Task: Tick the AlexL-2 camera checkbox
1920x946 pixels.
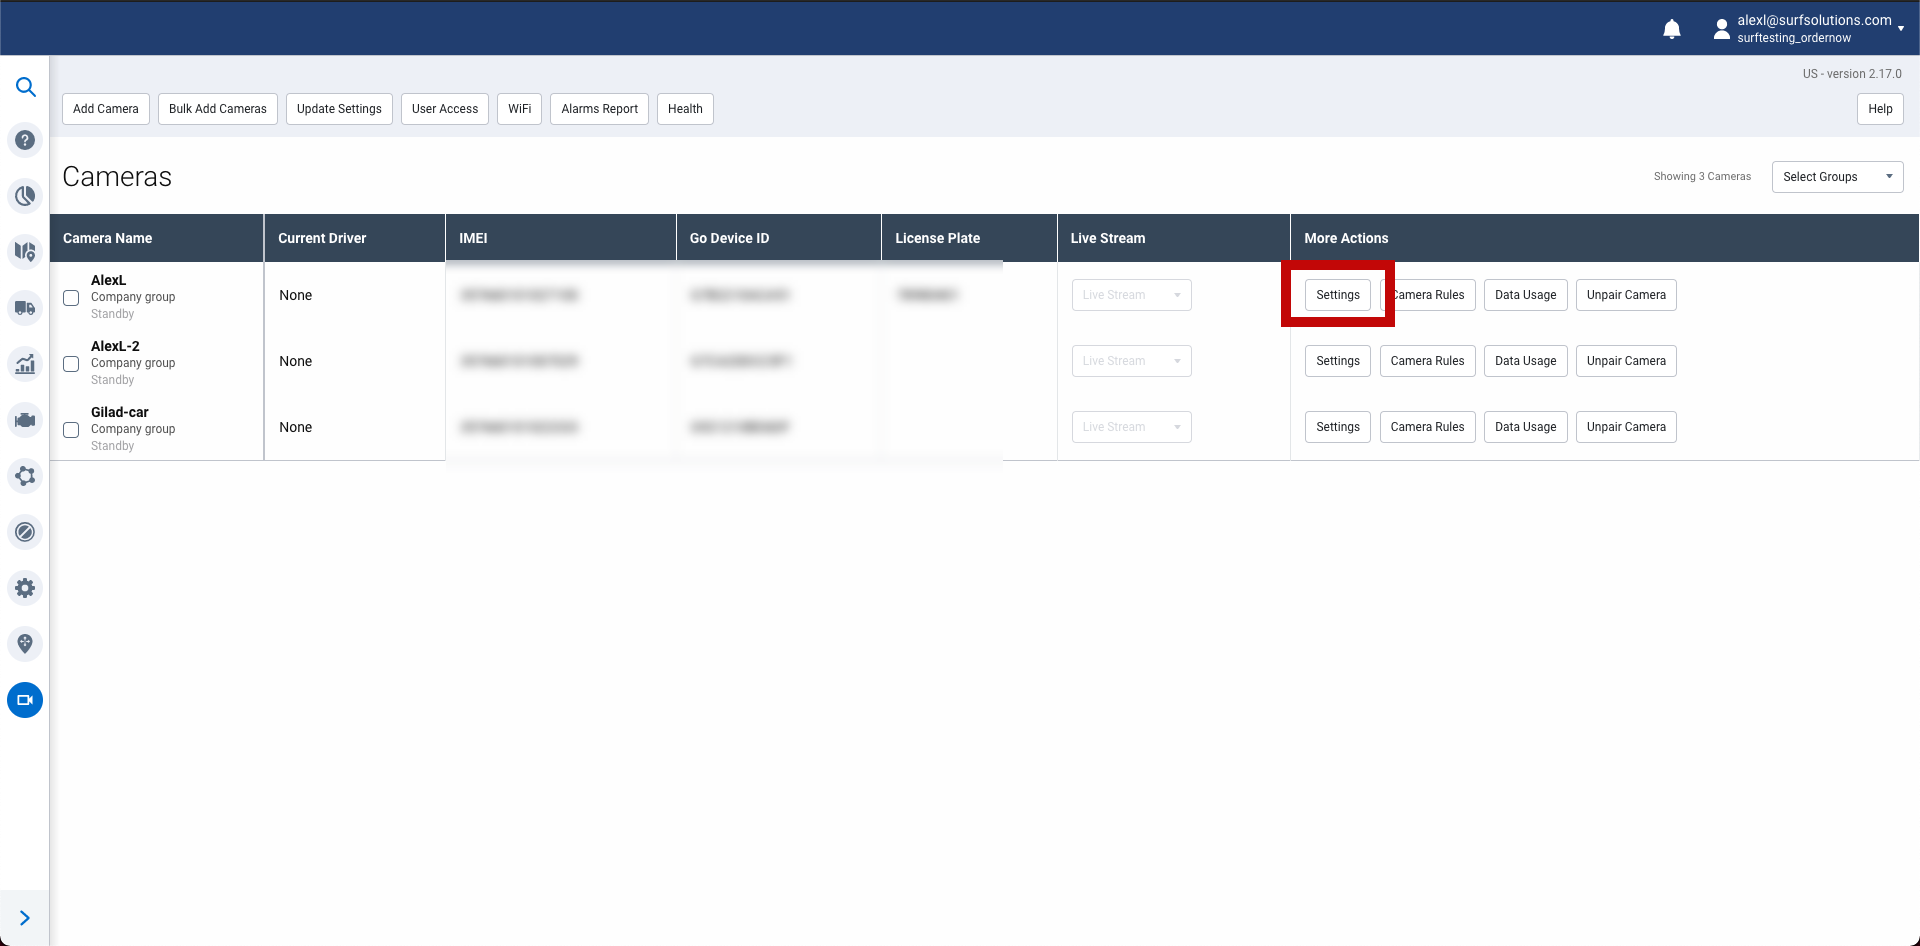Action: 71,364
